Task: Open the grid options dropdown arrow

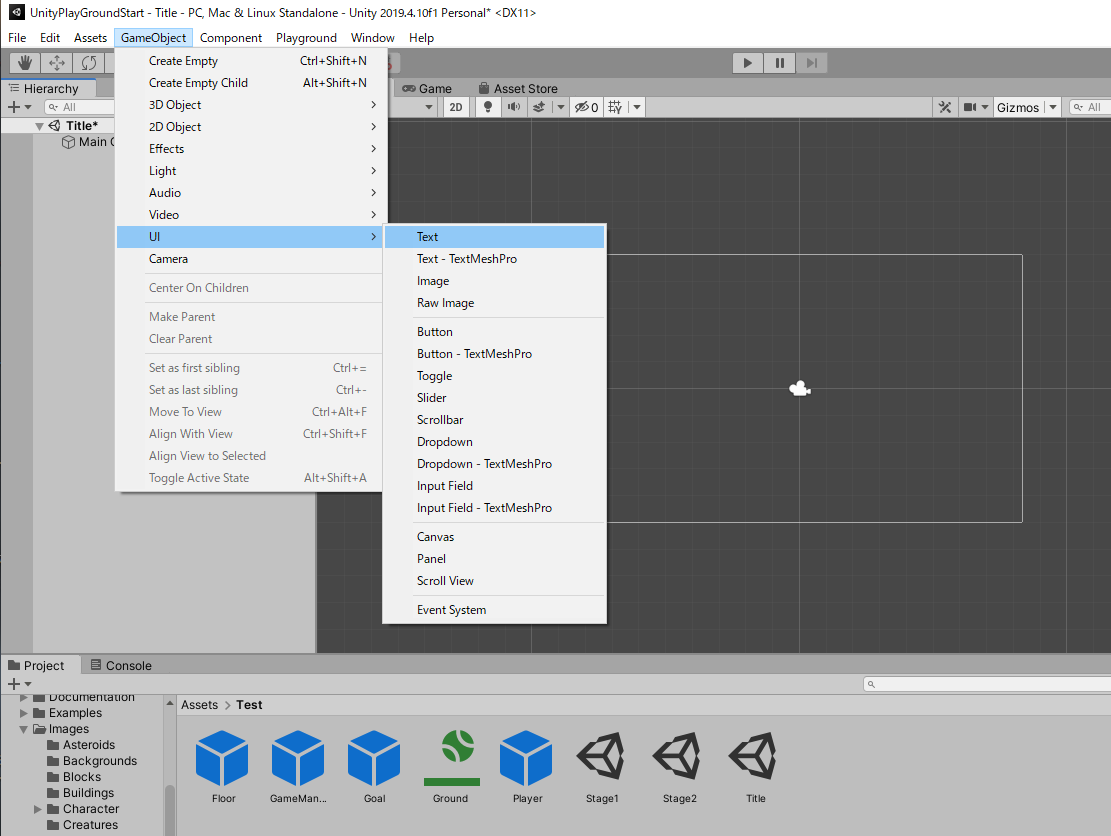Action: [637, 107]
